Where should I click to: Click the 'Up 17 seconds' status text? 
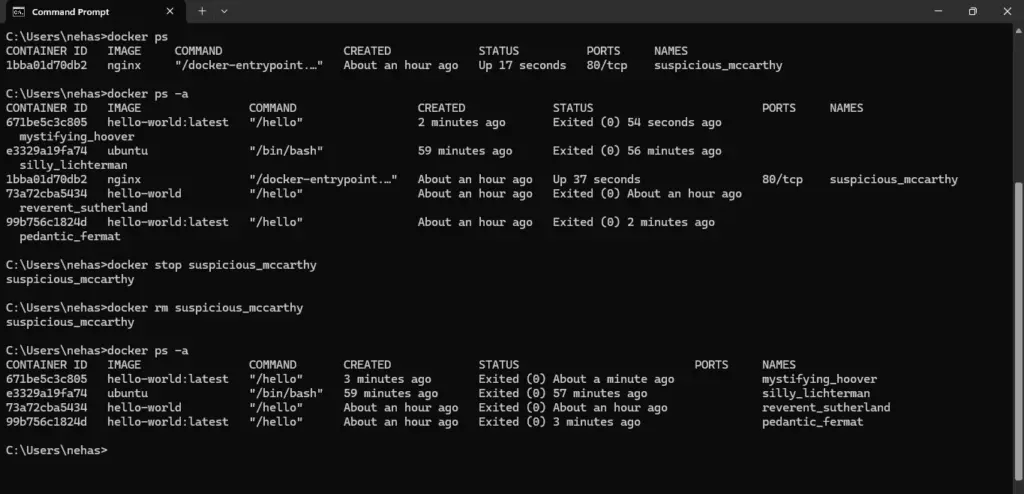521,65
